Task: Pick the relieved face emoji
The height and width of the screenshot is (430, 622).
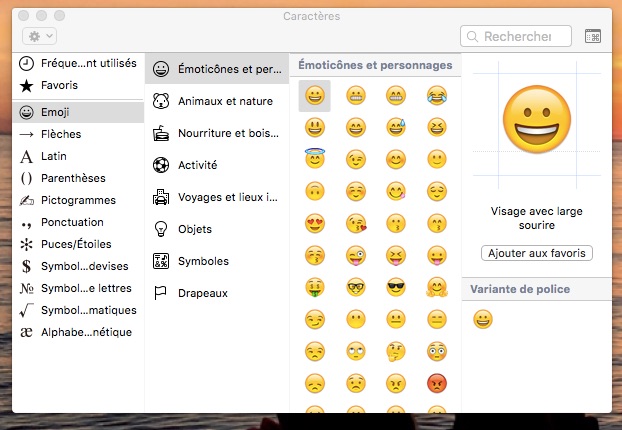Action: tap(437, 192)
